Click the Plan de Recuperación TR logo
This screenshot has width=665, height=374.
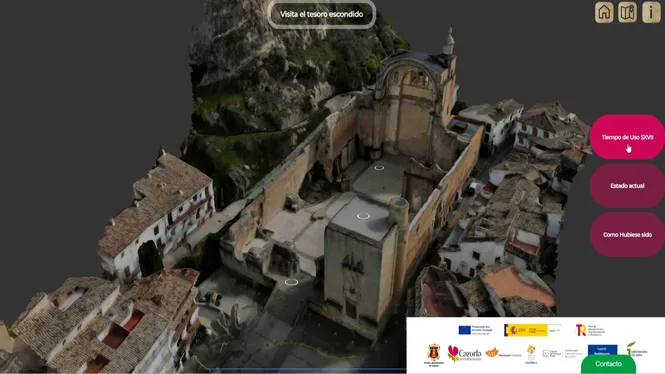(x=590, y=330)
